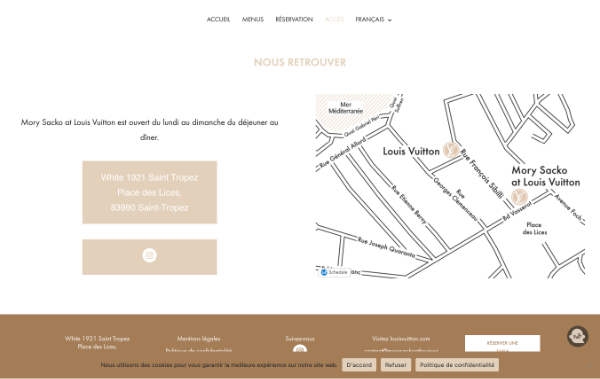The height and width of the screenshot is (379, 600).
Task: Open Politique de confidentialité from cookie bar
Action: tap(457, 365)
